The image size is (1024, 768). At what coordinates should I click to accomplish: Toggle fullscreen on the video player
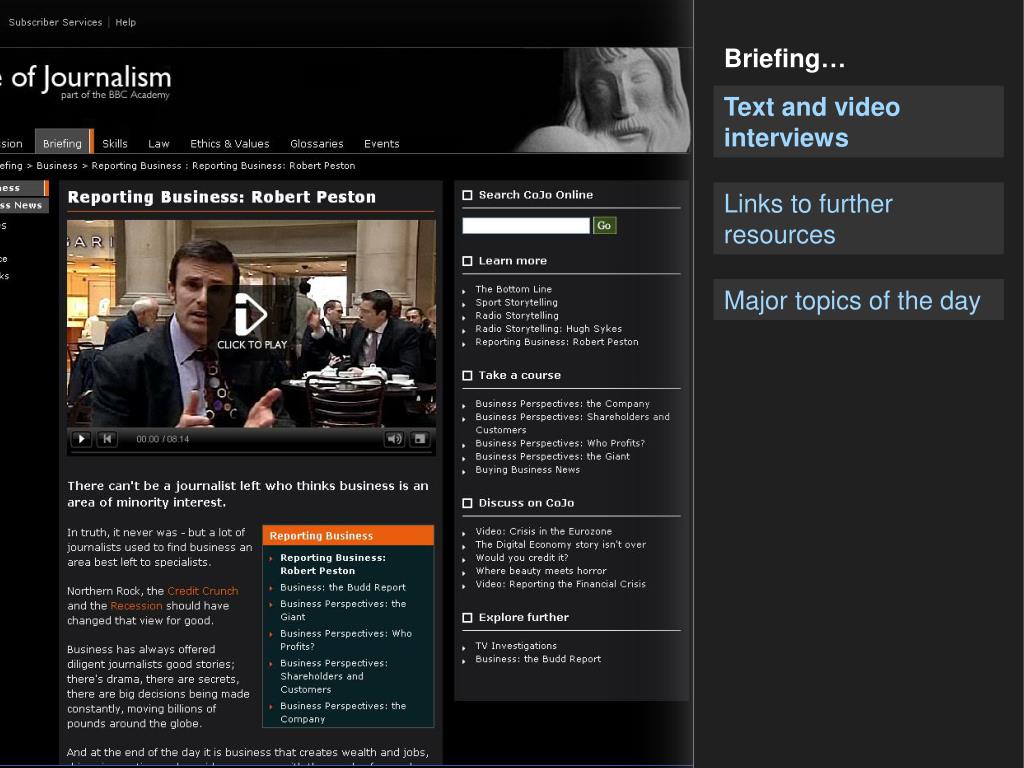point(420,439)
